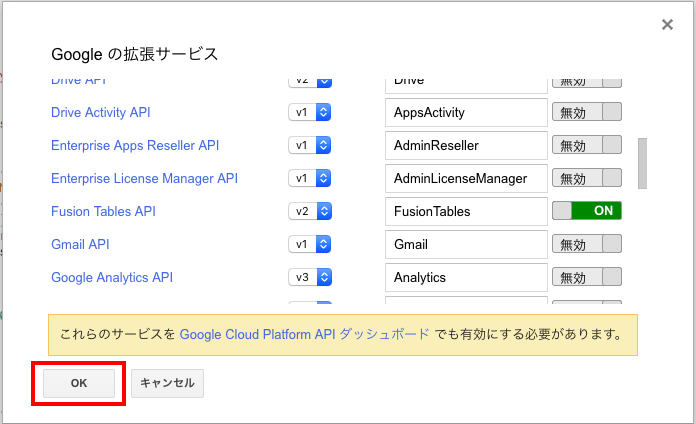Enable Enterprise Apps Reseller API switch
This screenshot has width=696, height=424.
tap(587, 146)
